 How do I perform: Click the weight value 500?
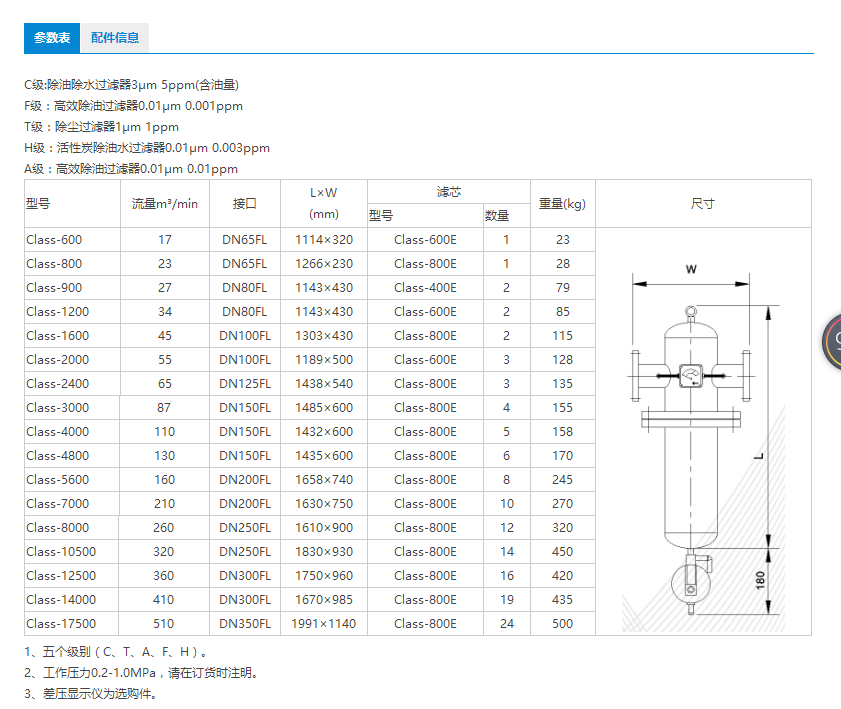563,624
